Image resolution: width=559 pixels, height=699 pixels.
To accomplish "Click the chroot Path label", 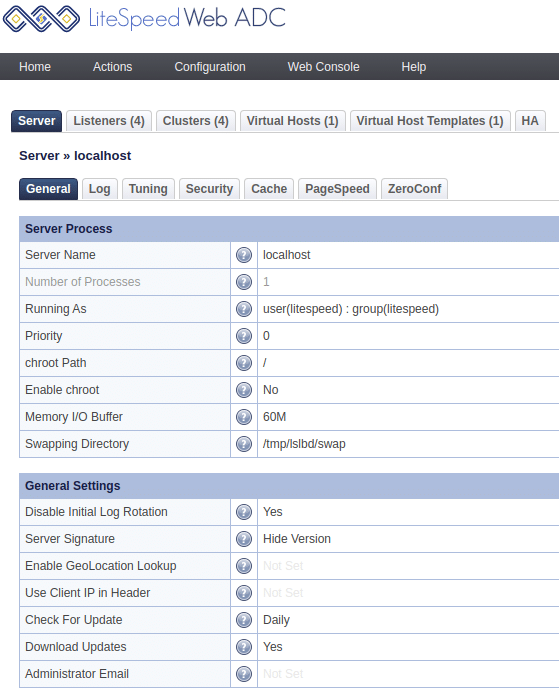I will point(56,363).
